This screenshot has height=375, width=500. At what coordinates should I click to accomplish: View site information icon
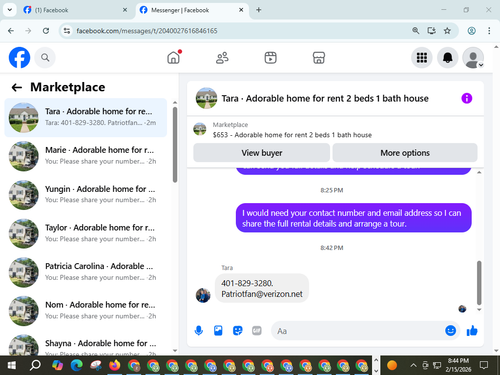pos(67,31)
